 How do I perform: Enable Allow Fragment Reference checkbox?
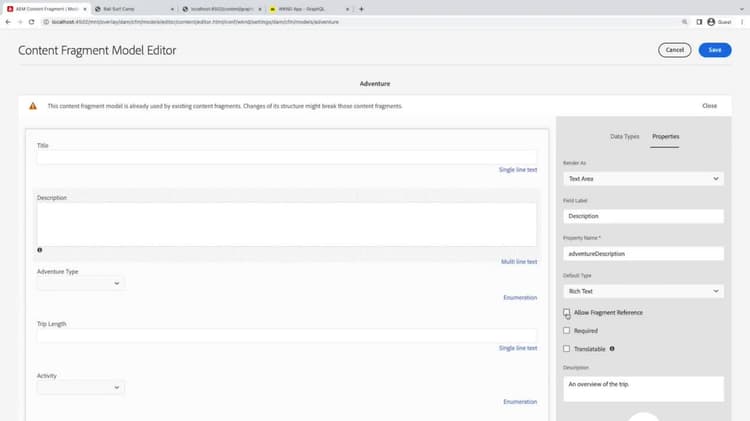[566, 312]
